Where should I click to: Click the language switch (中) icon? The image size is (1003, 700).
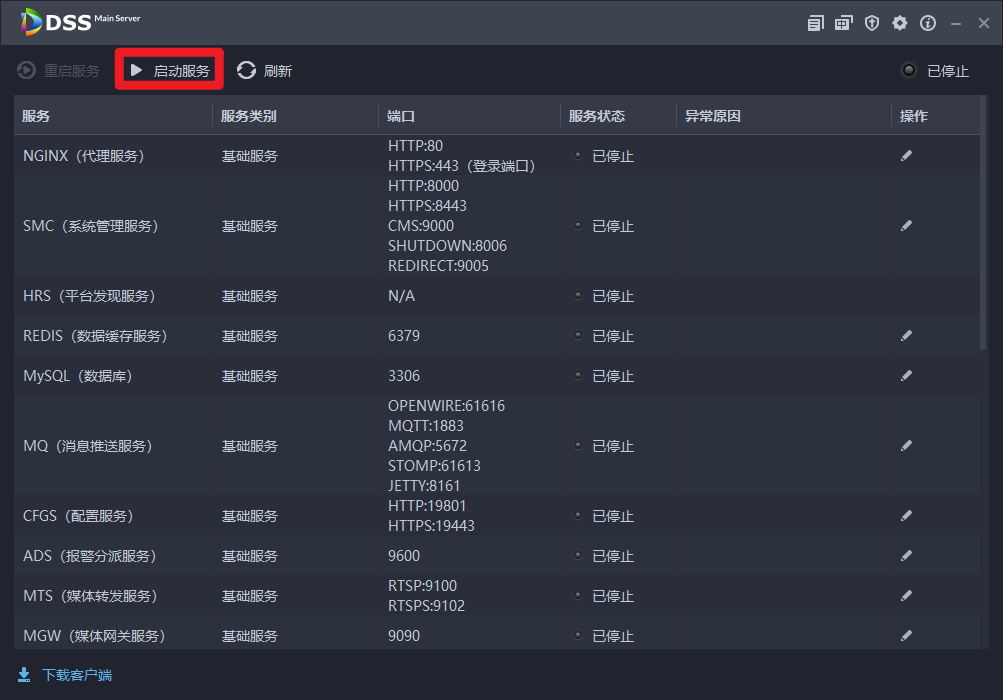pos(844,23)
